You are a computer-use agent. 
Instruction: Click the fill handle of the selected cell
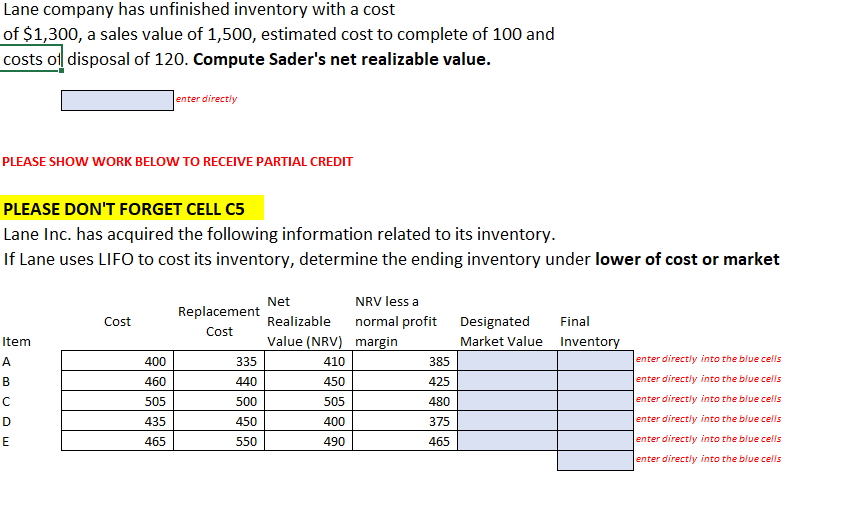[62, 70]
